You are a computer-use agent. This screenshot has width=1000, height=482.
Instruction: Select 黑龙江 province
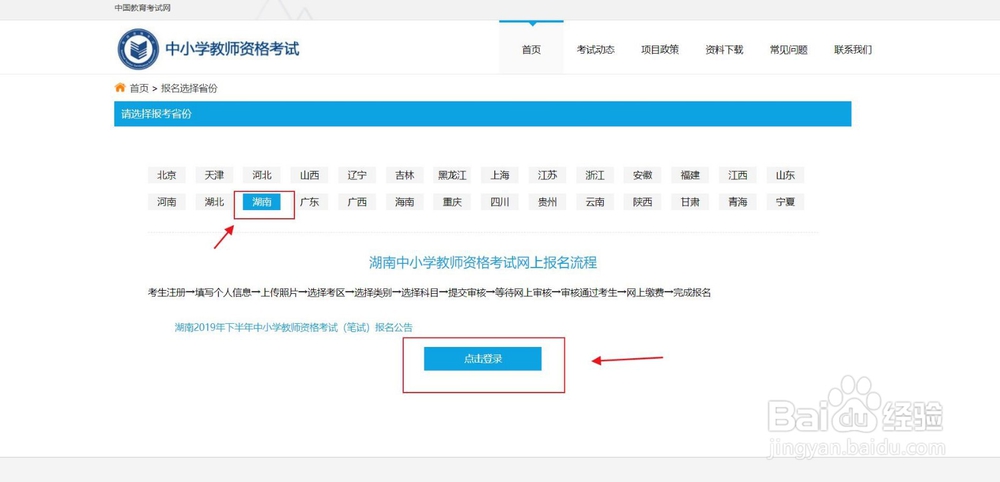(x=452, y=175)
